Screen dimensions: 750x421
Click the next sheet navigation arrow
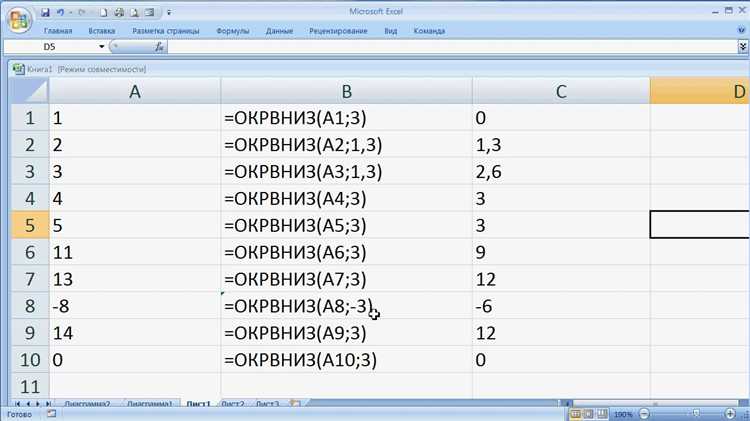point(38,404)
